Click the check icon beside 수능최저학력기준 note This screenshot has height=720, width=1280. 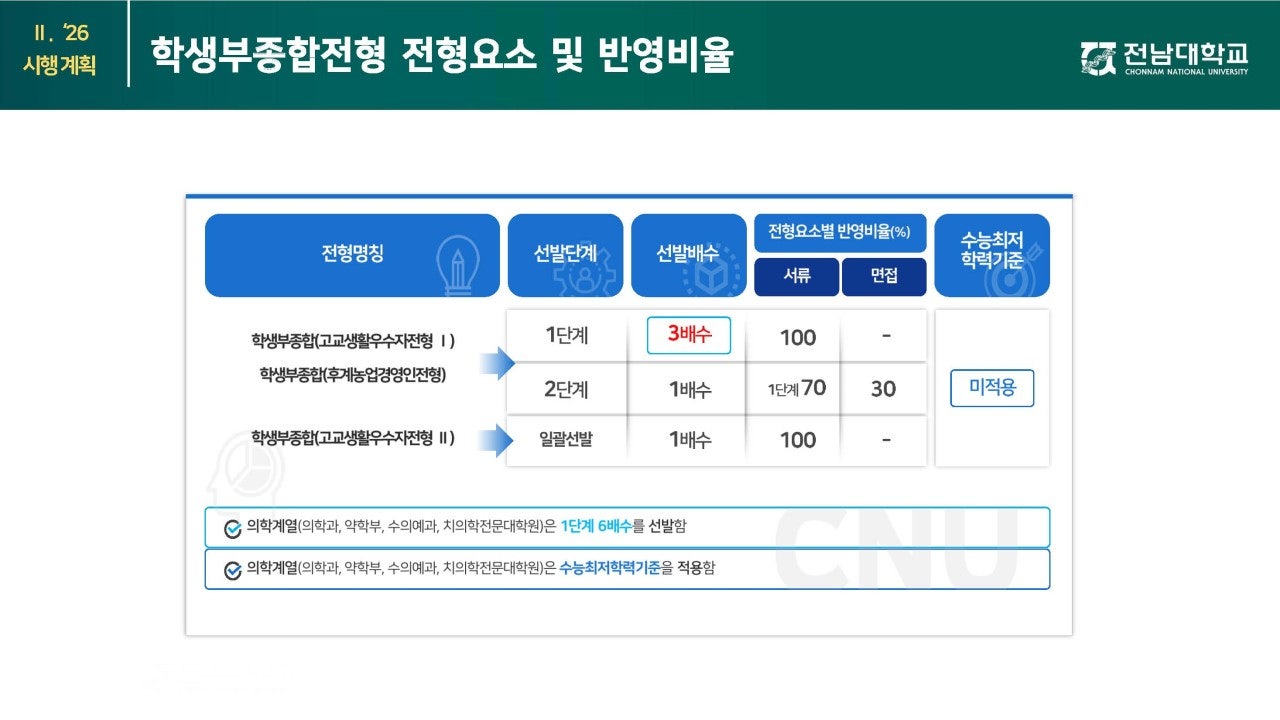coord(232,570)
